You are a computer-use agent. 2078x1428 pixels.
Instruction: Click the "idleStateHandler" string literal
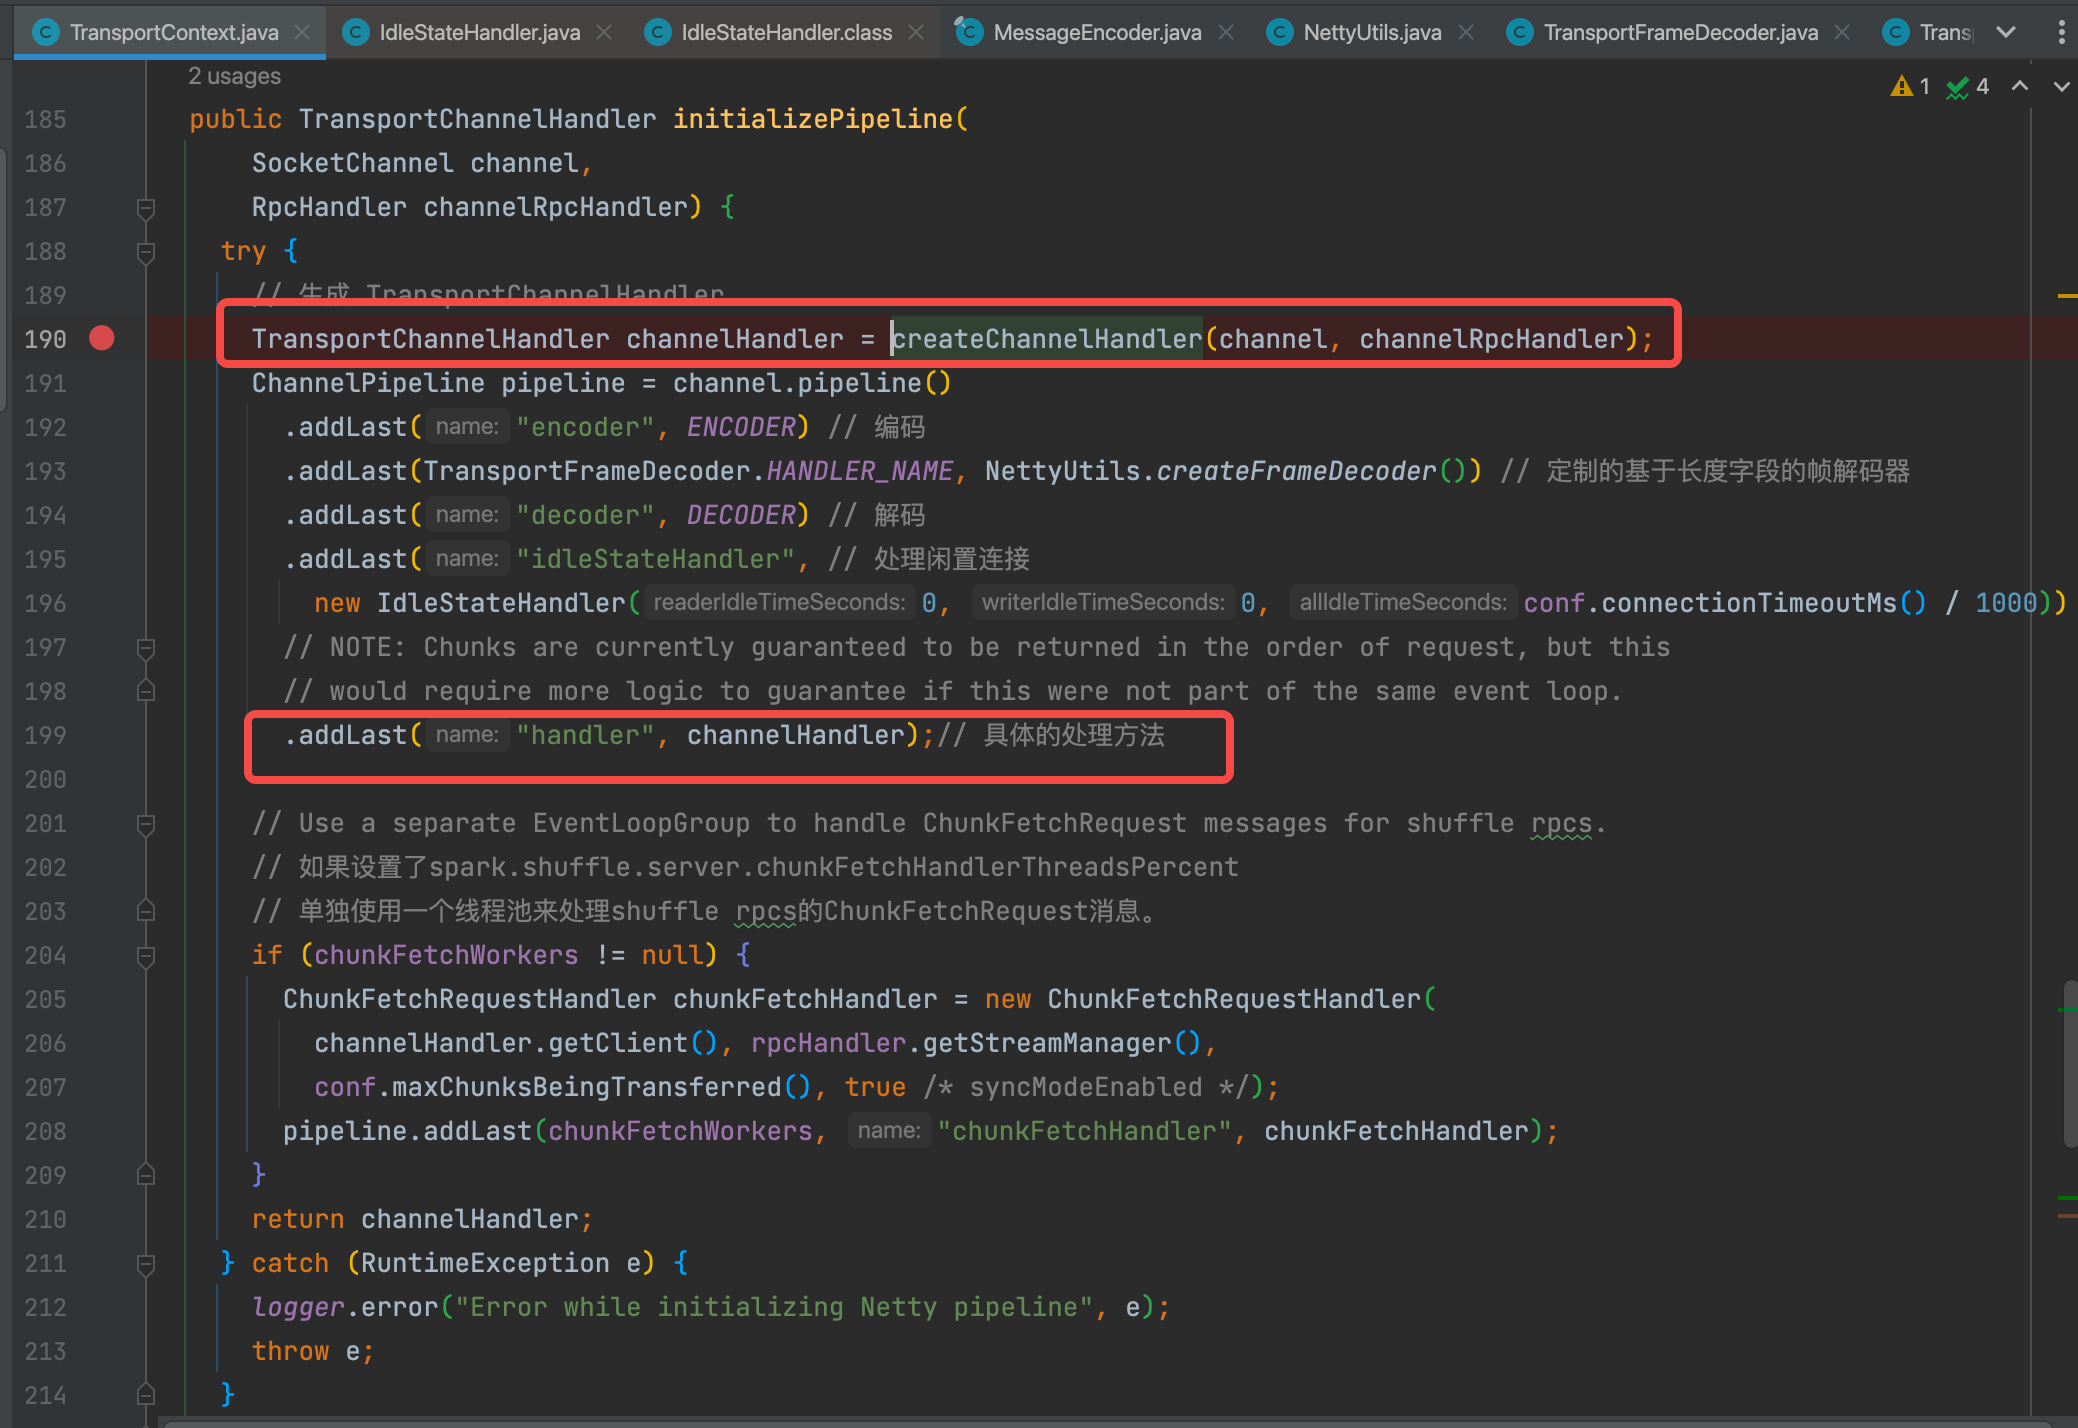(655, 559)
